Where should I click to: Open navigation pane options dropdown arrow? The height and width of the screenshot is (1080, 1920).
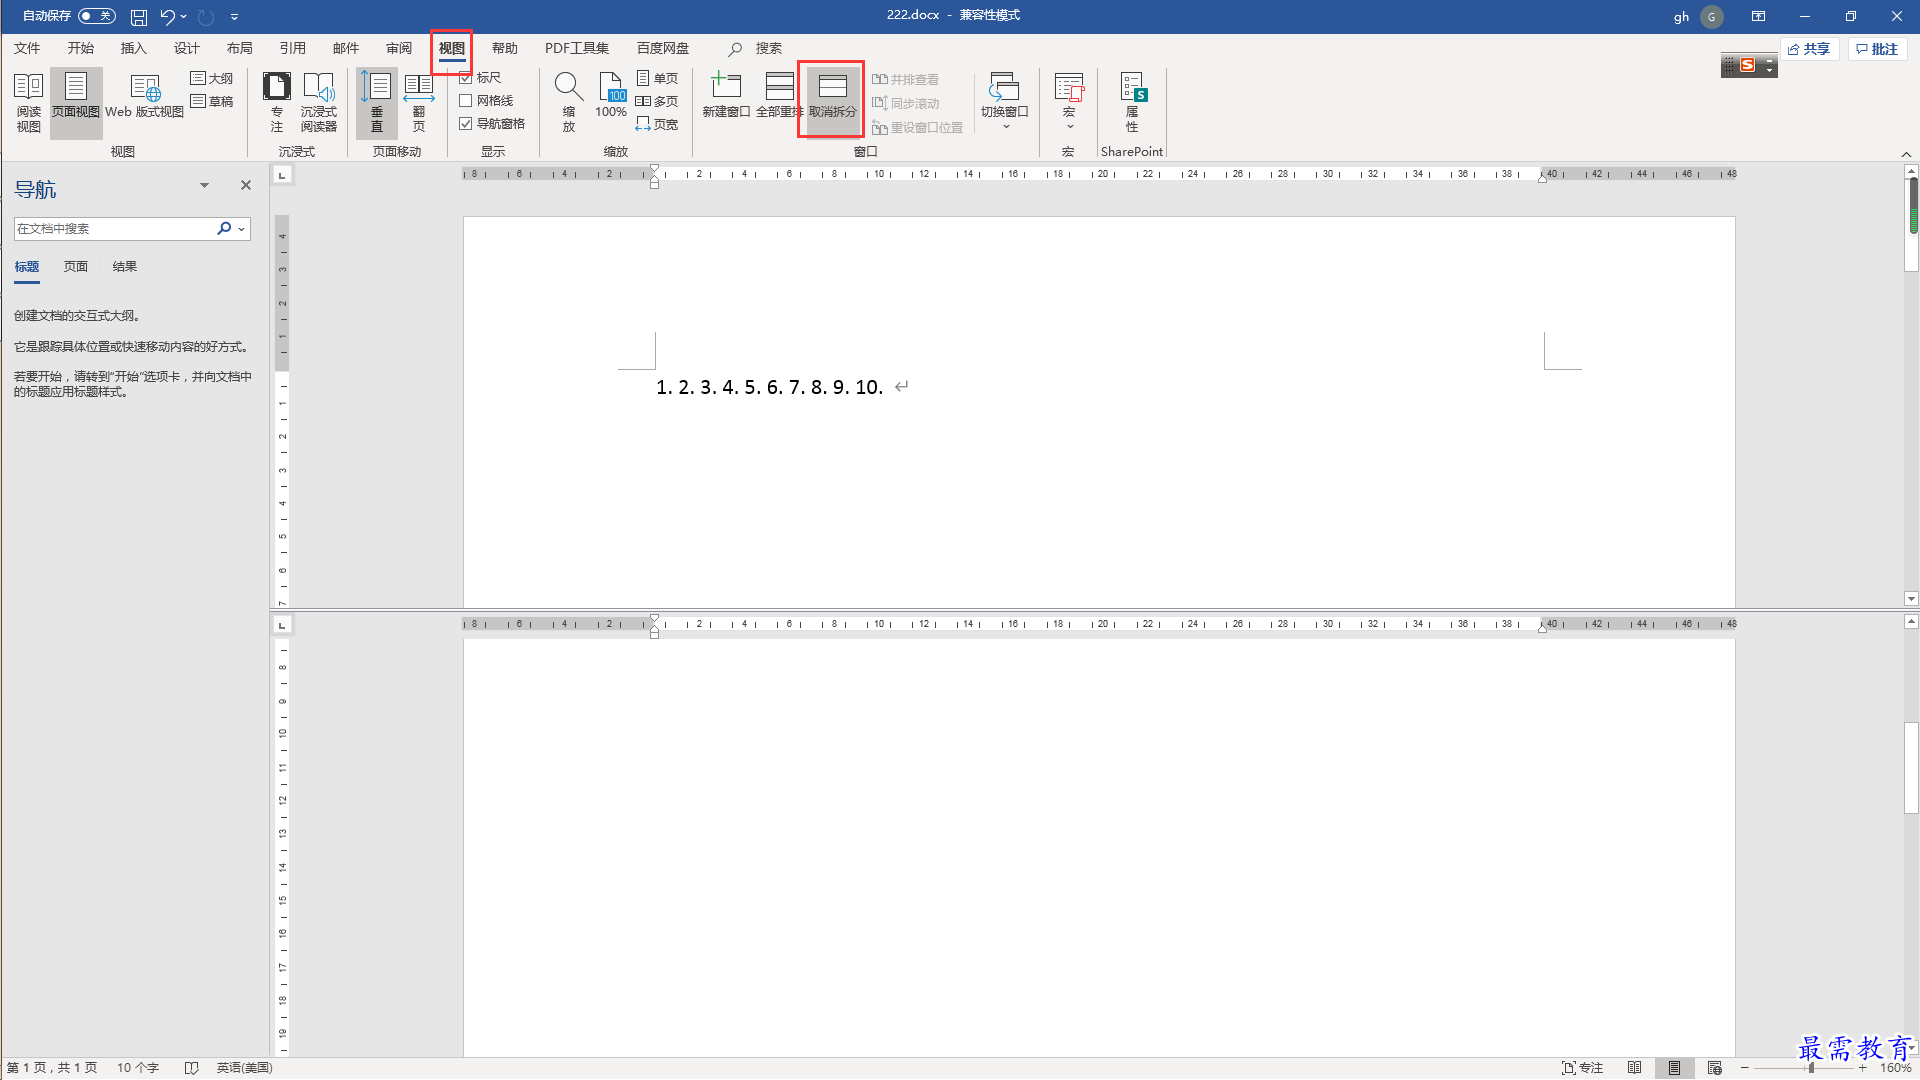click(204, 186)
